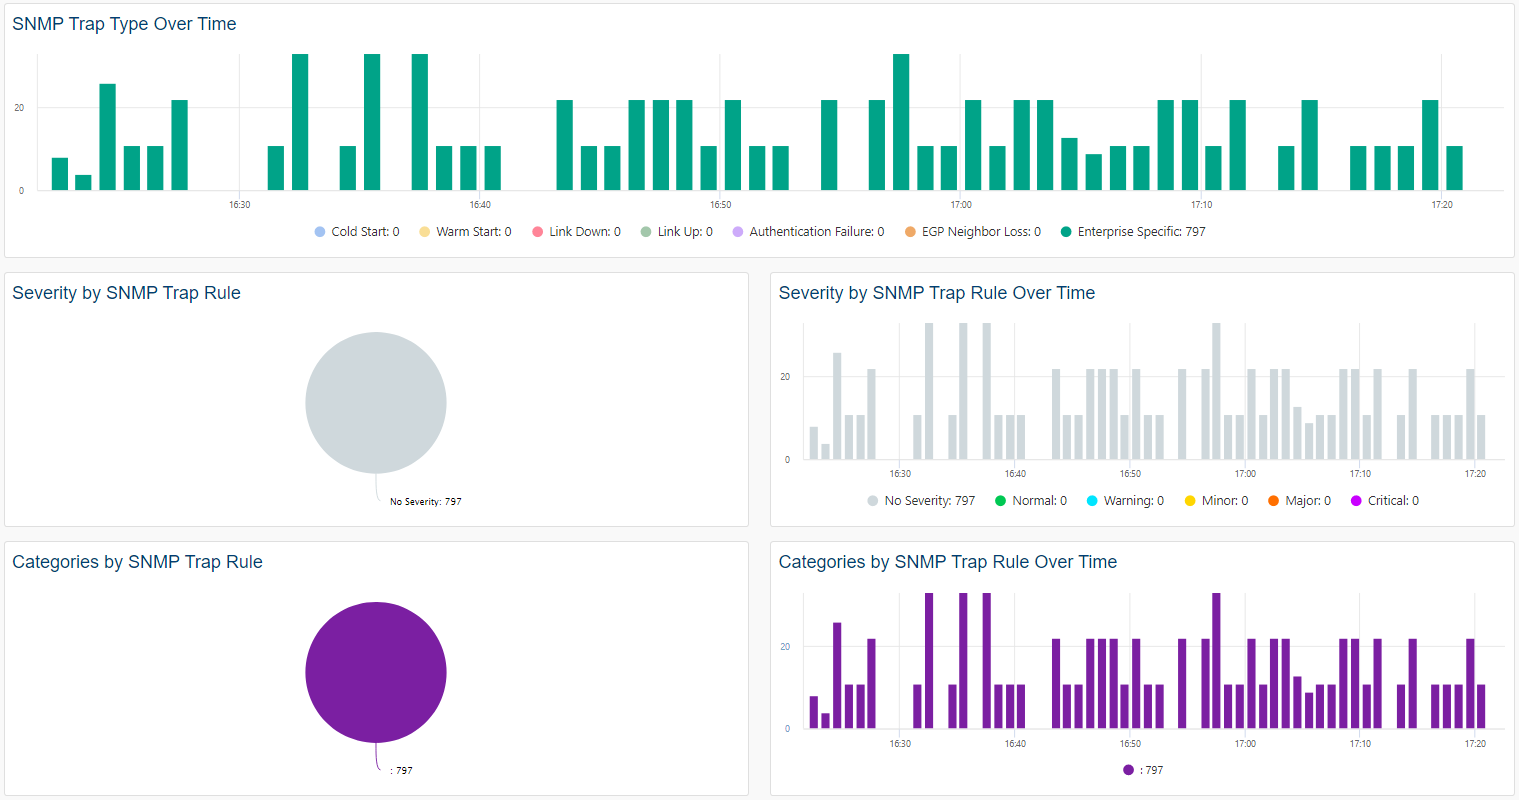Click purple legend dot under Categories Over Time

[1128, 770]
